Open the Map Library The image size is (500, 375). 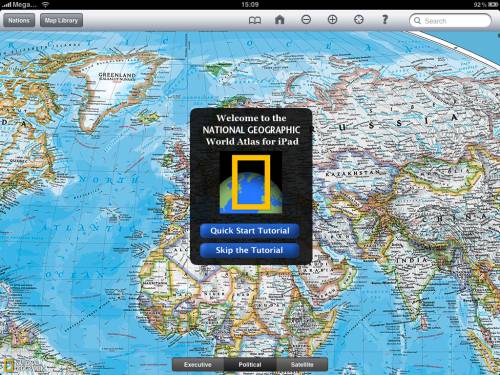tap(61, 20)
